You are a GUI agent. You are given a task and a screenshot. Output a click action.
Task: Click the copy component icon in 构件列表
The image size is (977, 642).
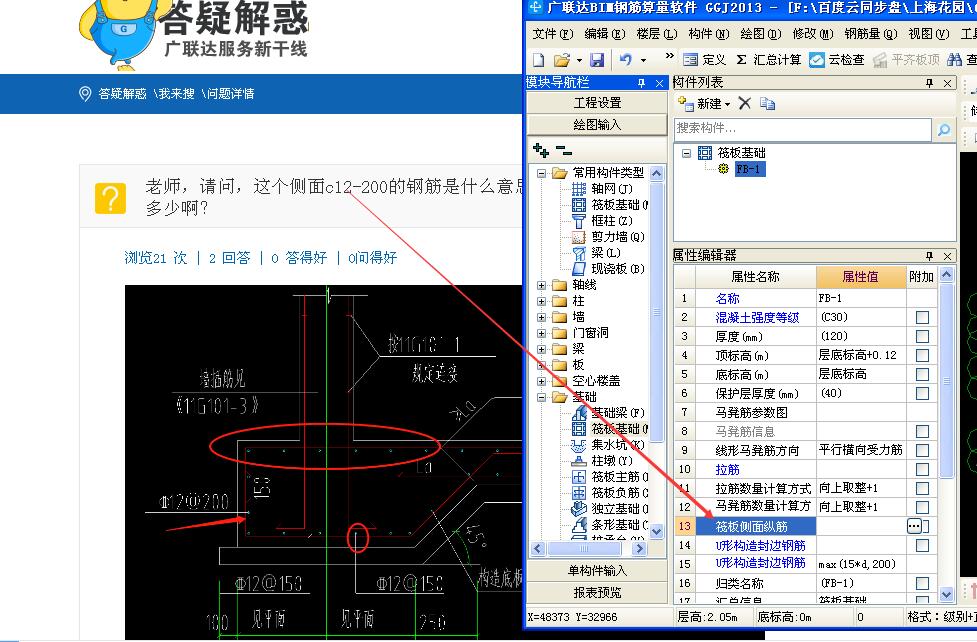pyautogui.click(x=767, y=103)
